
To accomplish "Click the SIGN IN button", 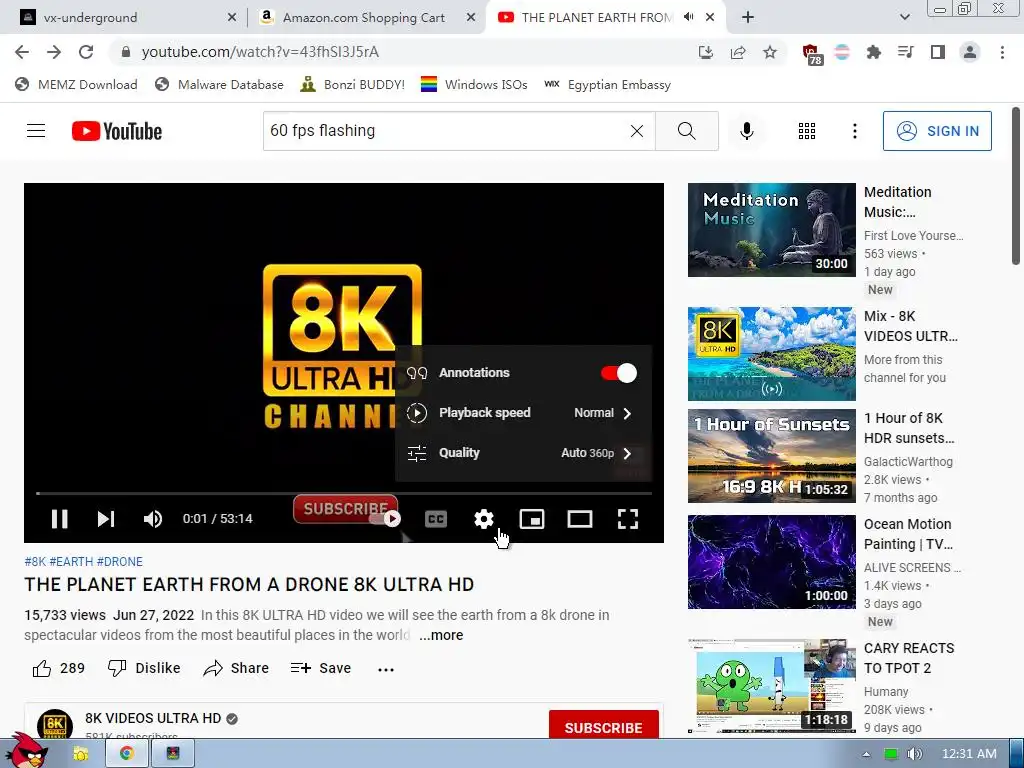I will [937, 131].
